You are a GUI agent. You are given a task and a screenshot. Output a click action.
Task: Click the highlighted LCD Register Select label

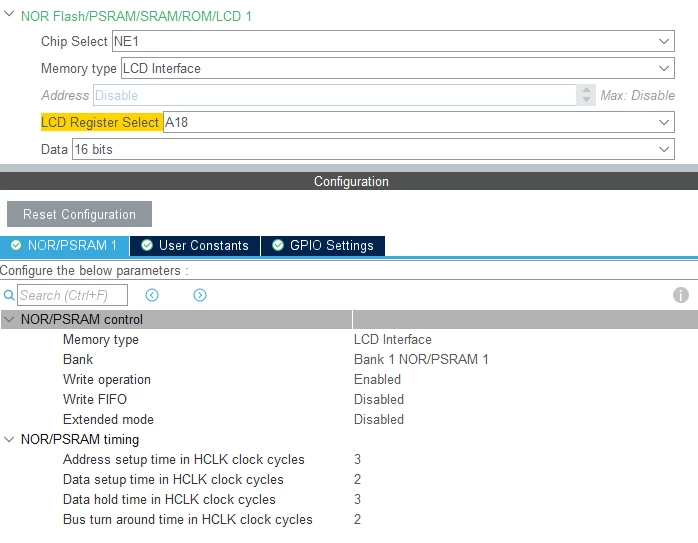[x=100, y=122]
